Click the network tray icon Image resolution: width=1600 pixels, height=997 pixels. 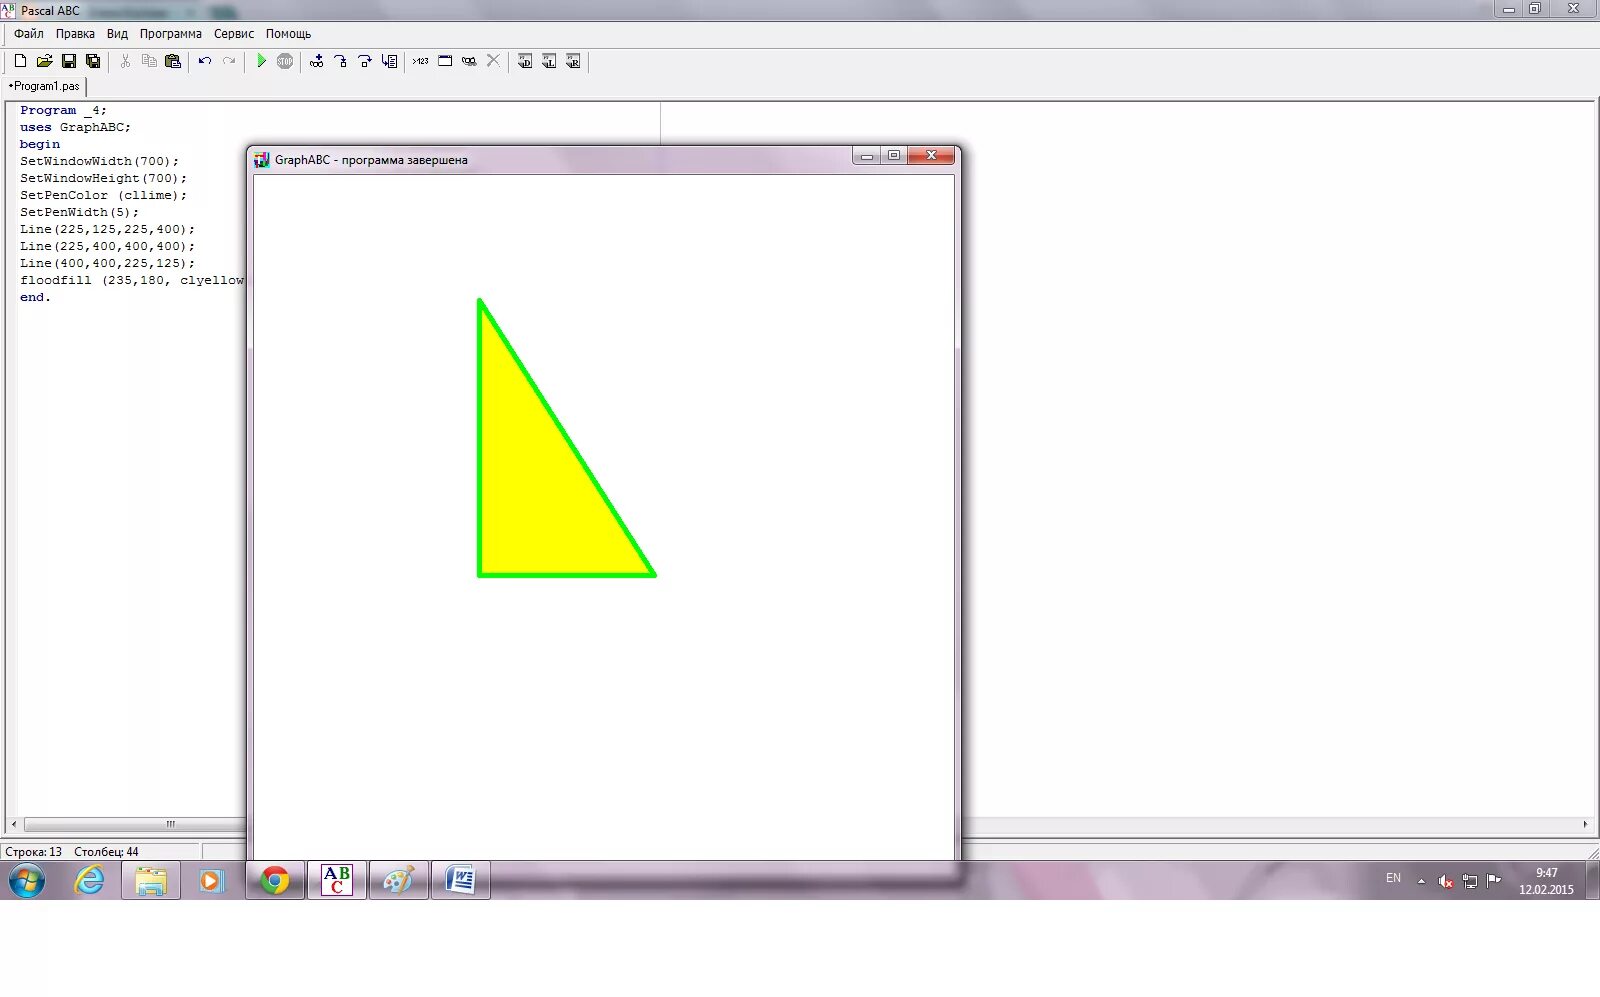pyautogui.click(x=1470, y=881)
